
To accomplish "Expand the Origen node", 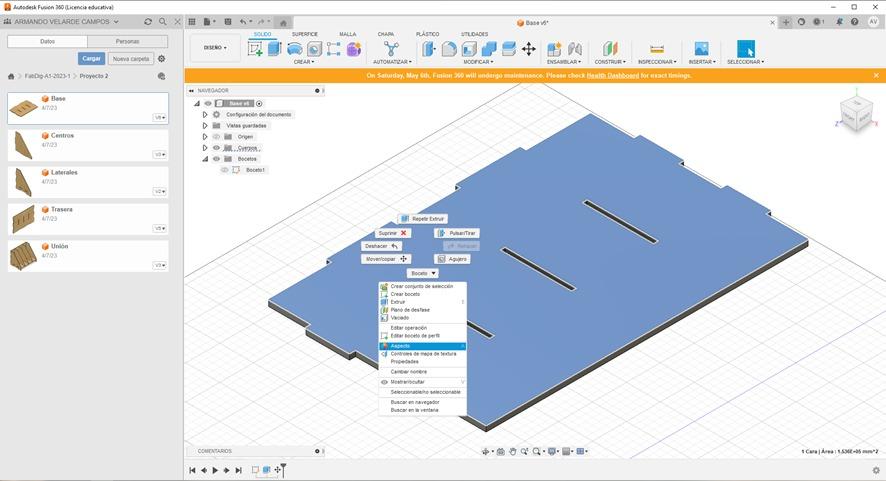I will click(x=205, y=137).
